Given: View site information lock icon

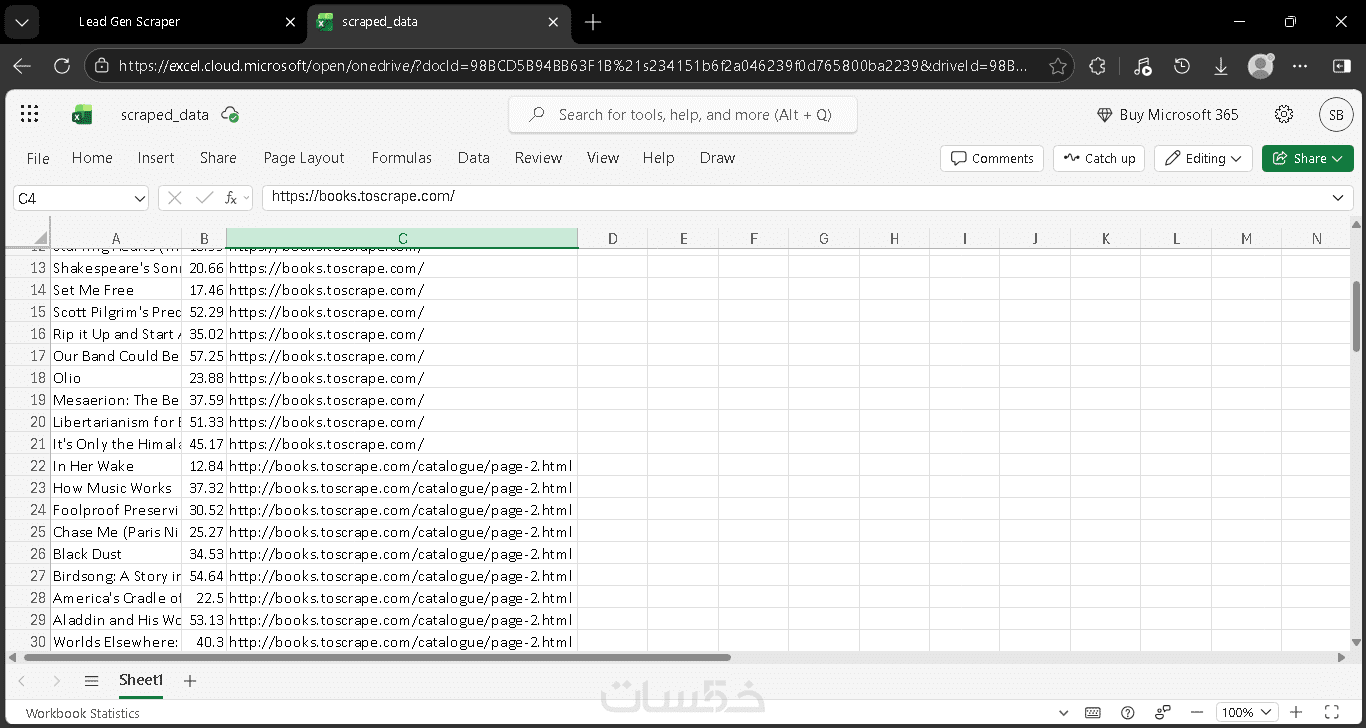Looking at the screenshot, I should (x=100, y=66).
